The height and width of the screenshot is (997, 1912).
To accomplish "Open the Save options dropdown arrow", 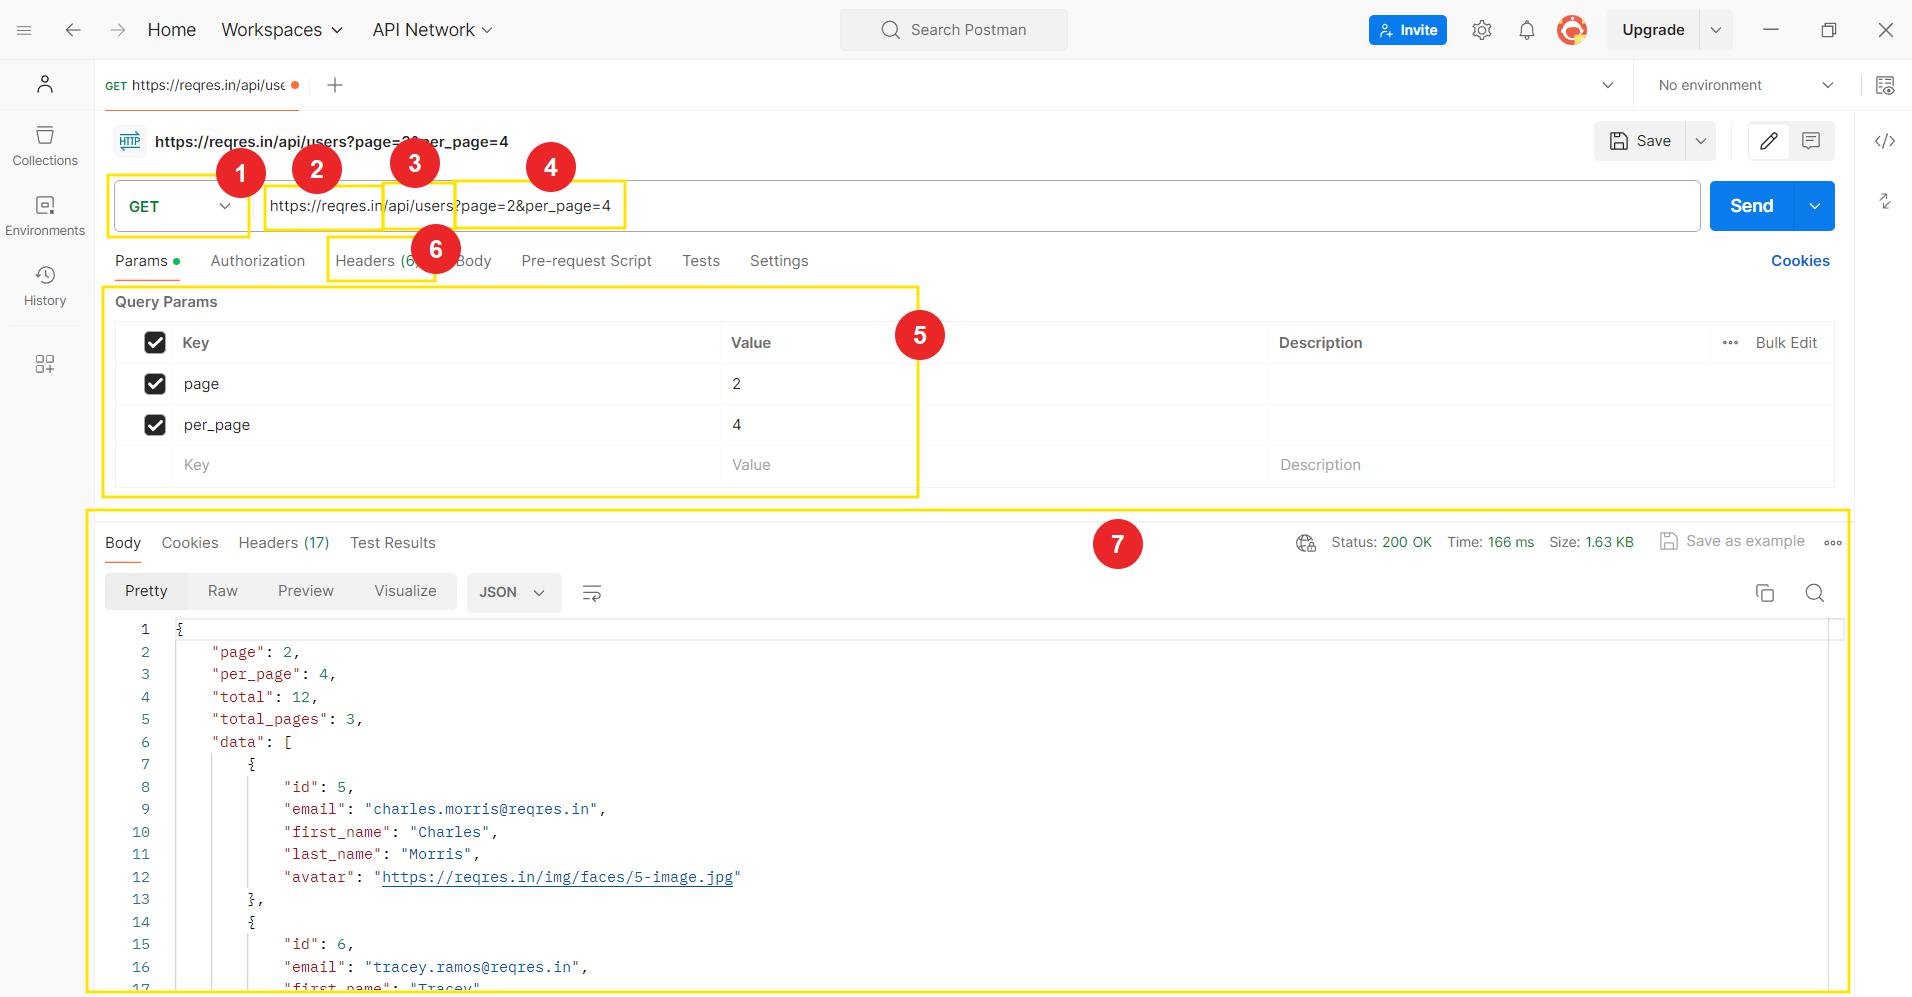I will point(1700,141).
